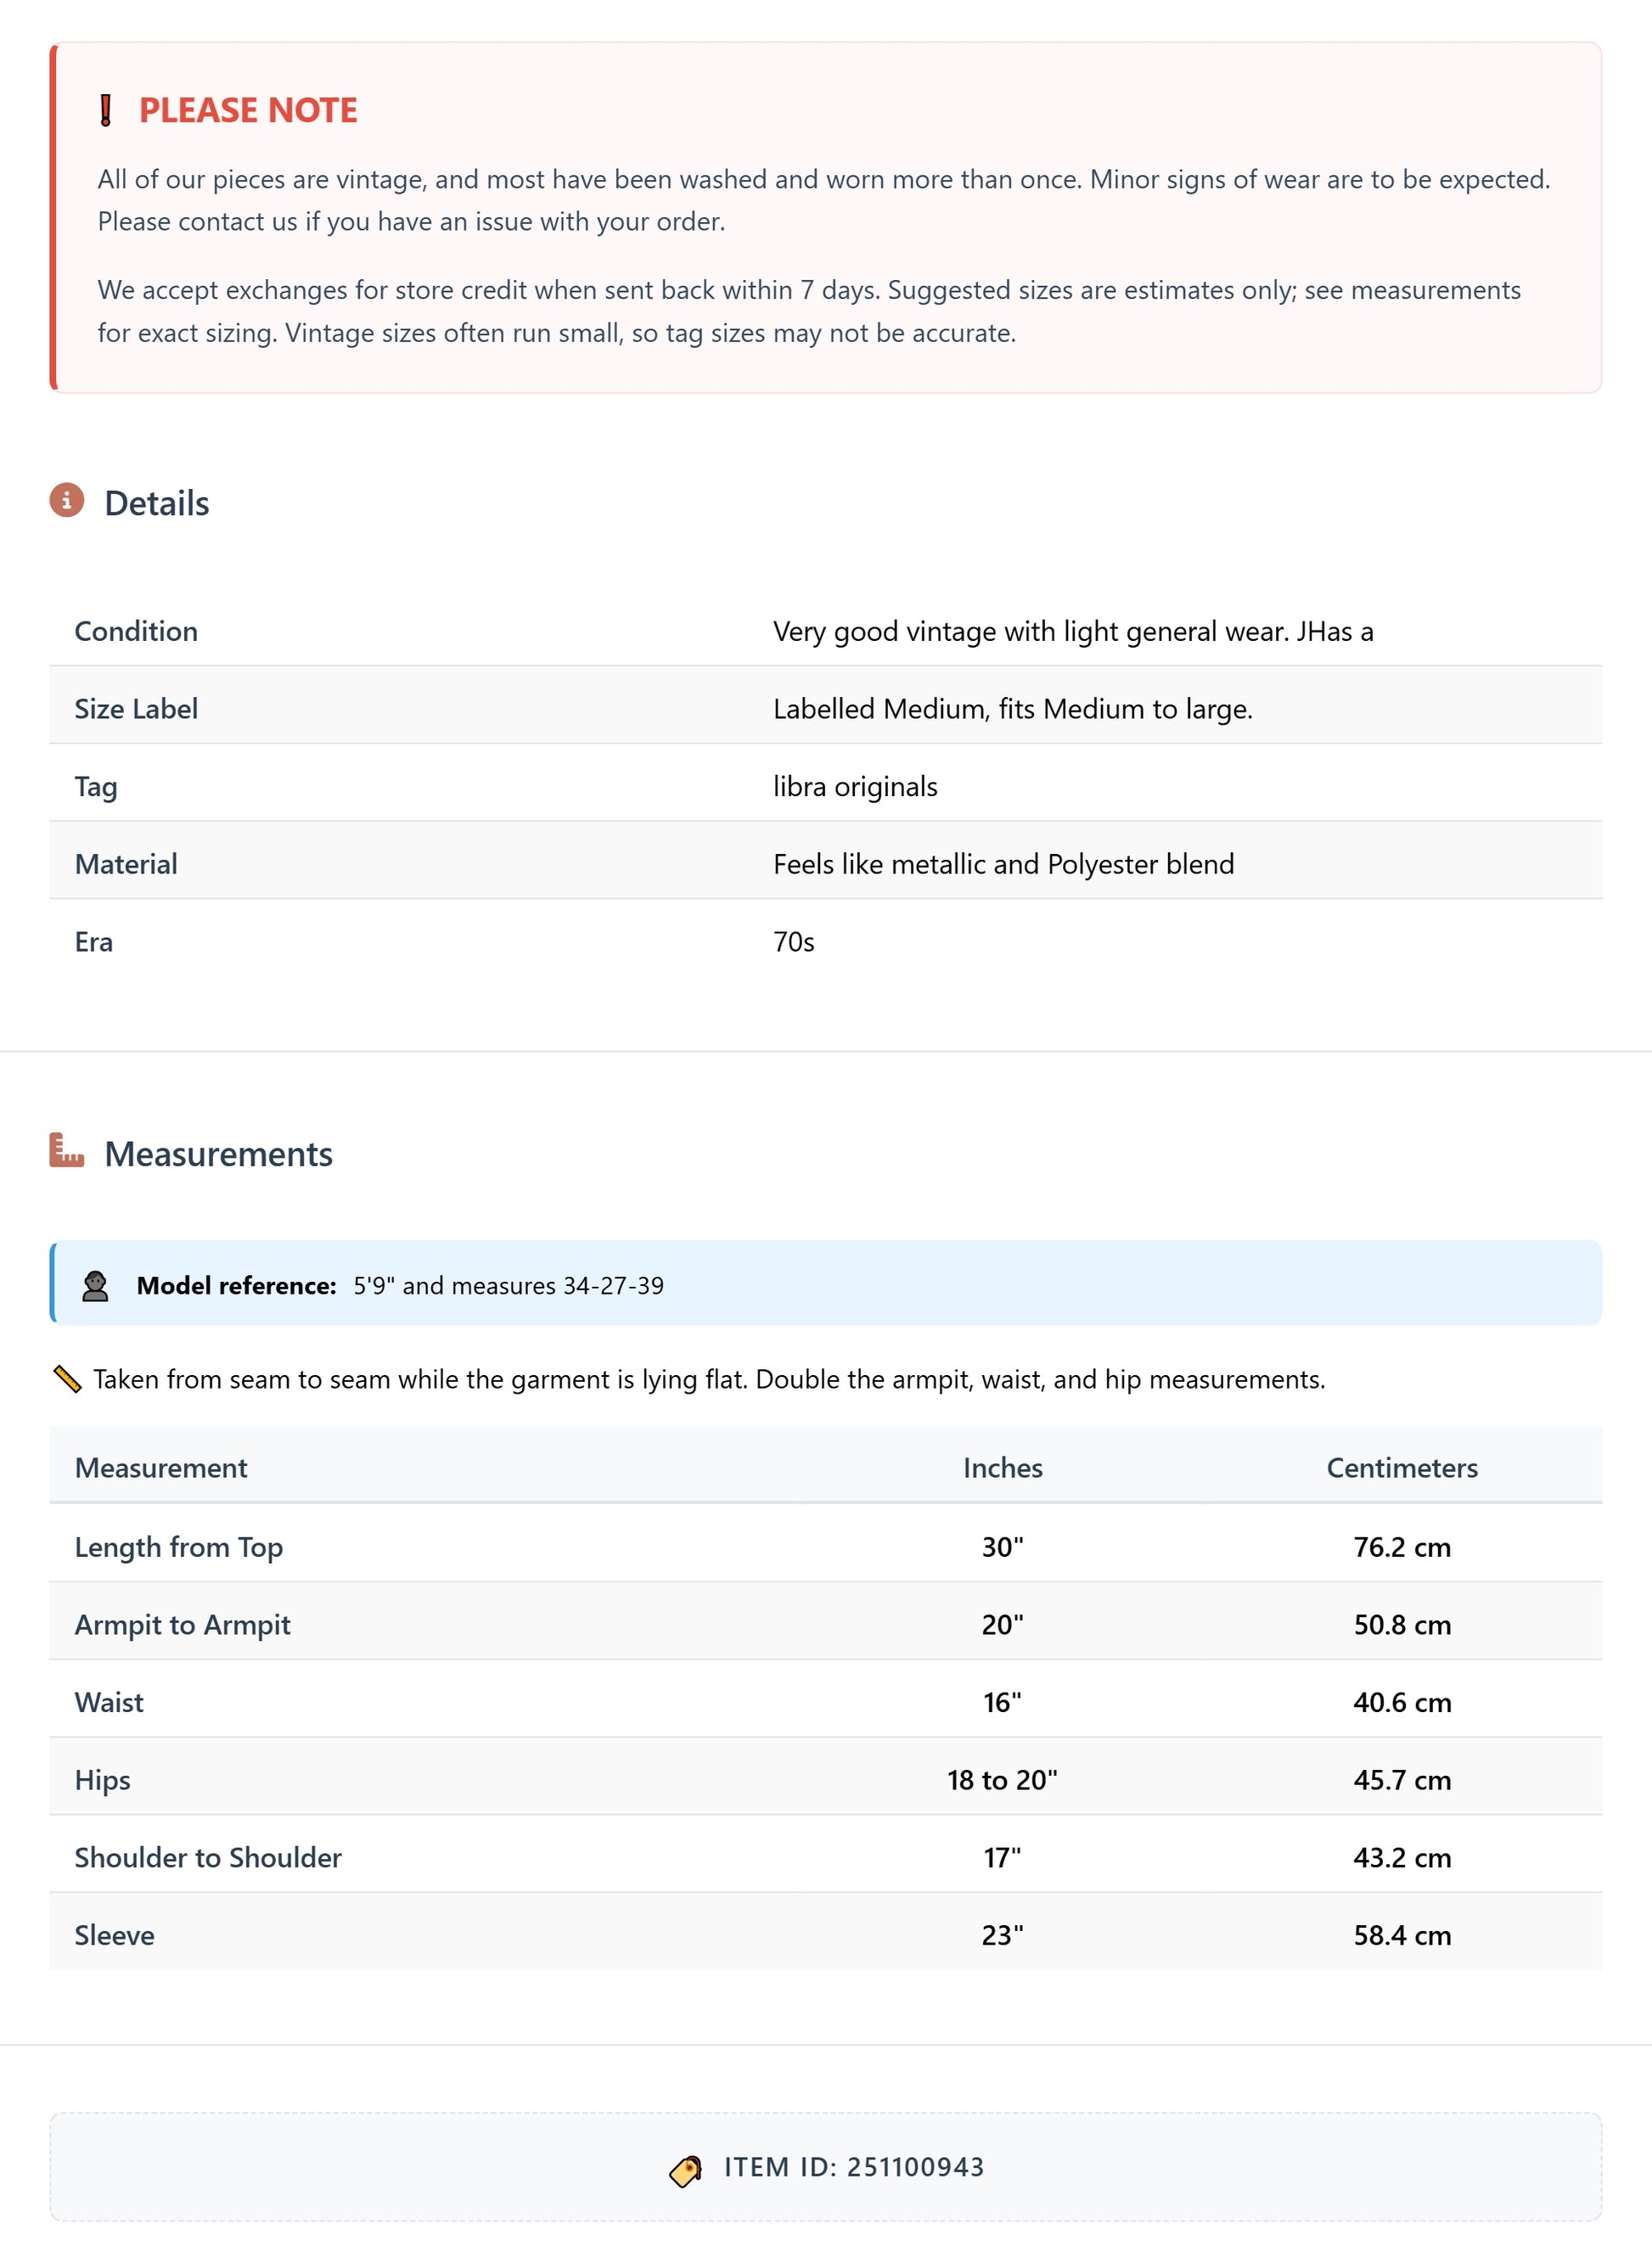Click the Details section heading
This screenshot has height=2263, width=1652.
157,503
